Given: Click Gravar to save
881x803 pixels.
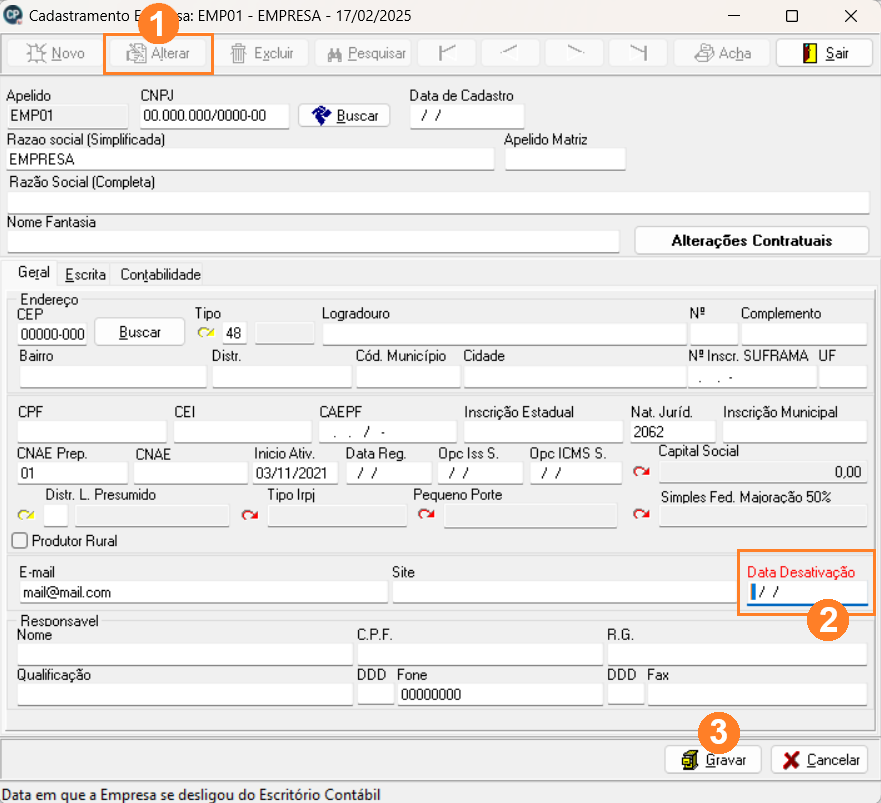Looking at the screenshot, I should pyautogui.click(x=713, y=760).
